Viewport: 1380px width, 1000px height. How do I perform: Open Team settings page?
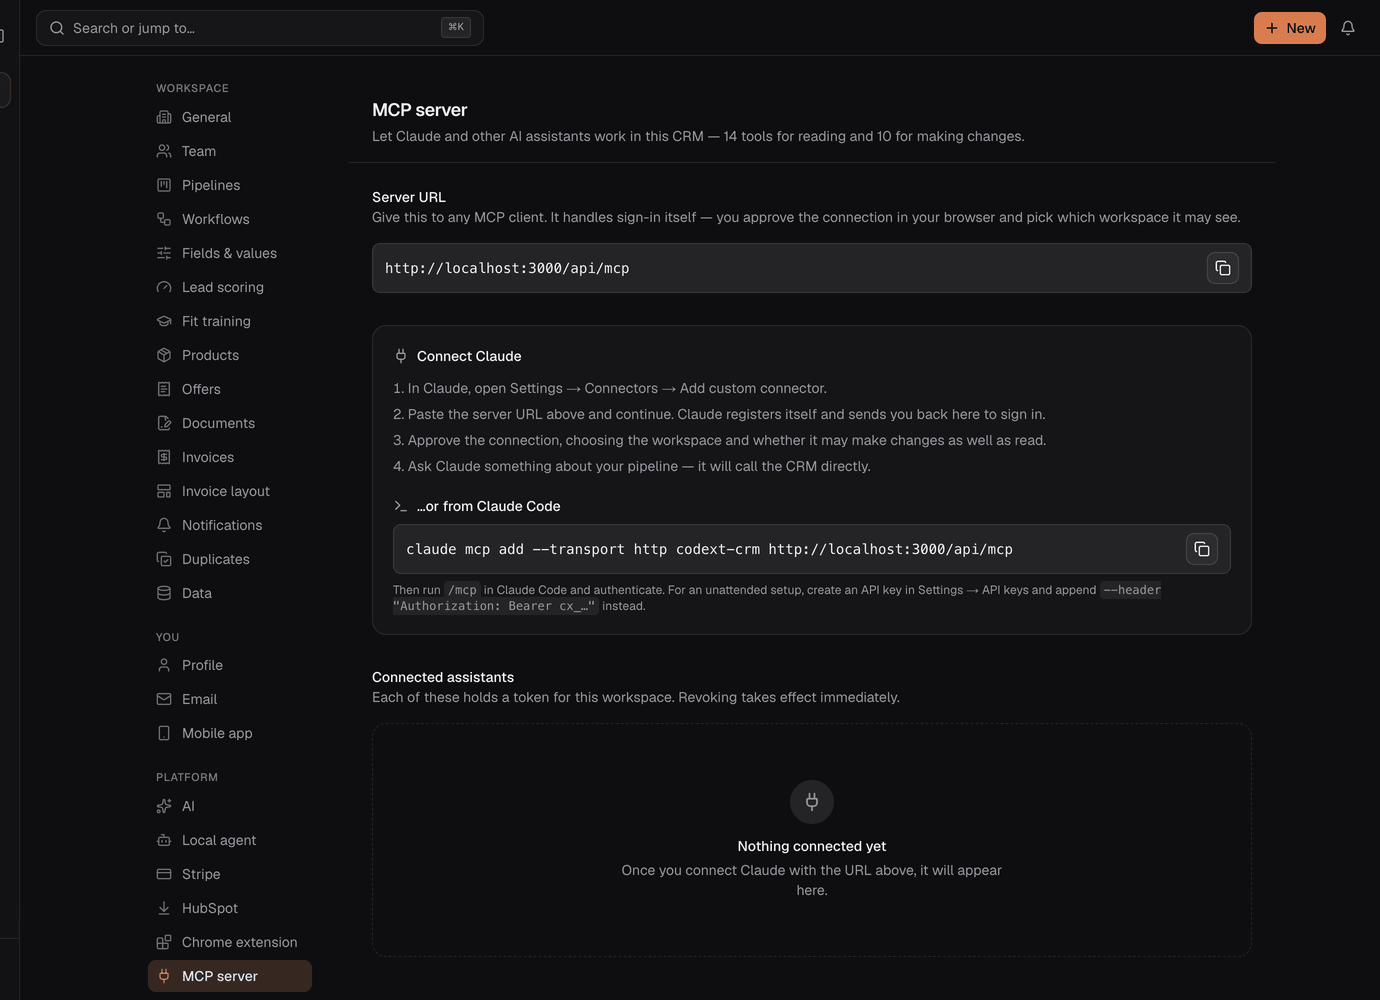pos(229,151)
